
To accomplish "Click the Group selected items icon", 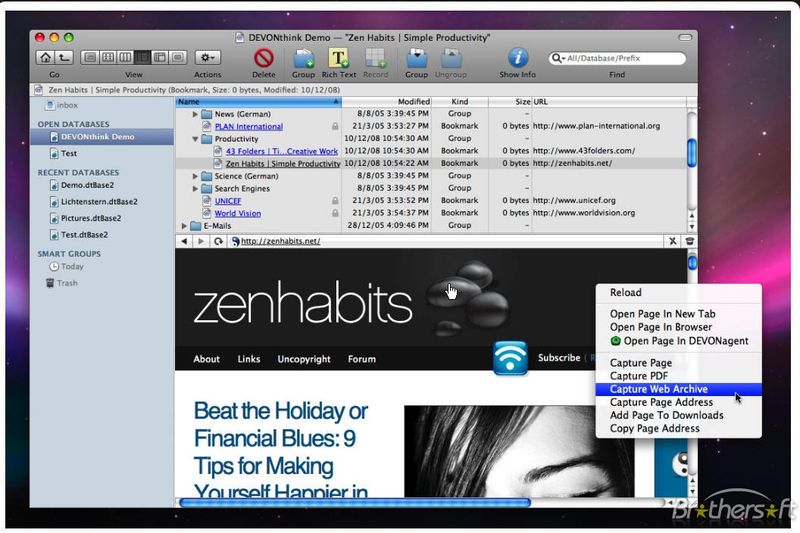I will click(x=416, y=58).
